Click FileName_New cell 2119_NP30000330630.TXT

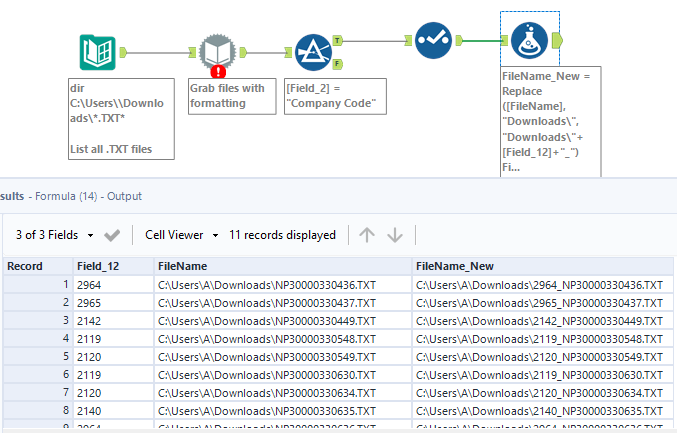click(x=542, y=375)
